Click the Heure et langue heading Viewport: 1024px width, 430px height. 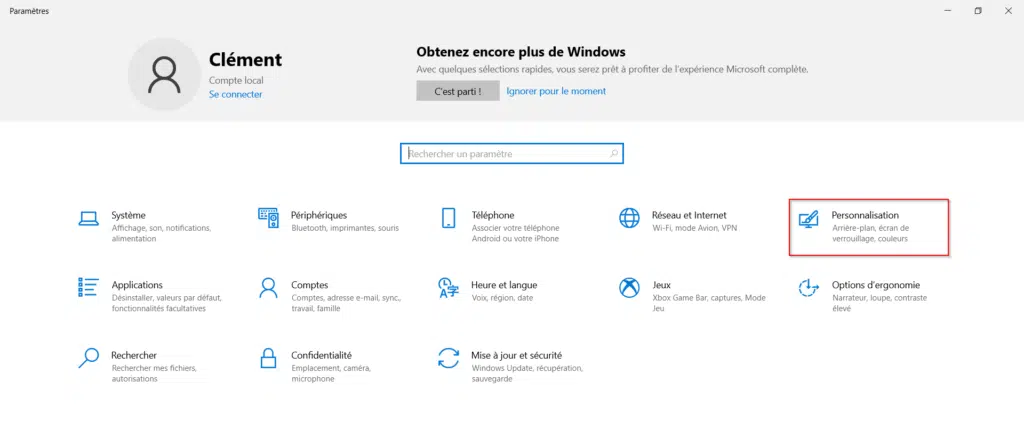[504, 285]
